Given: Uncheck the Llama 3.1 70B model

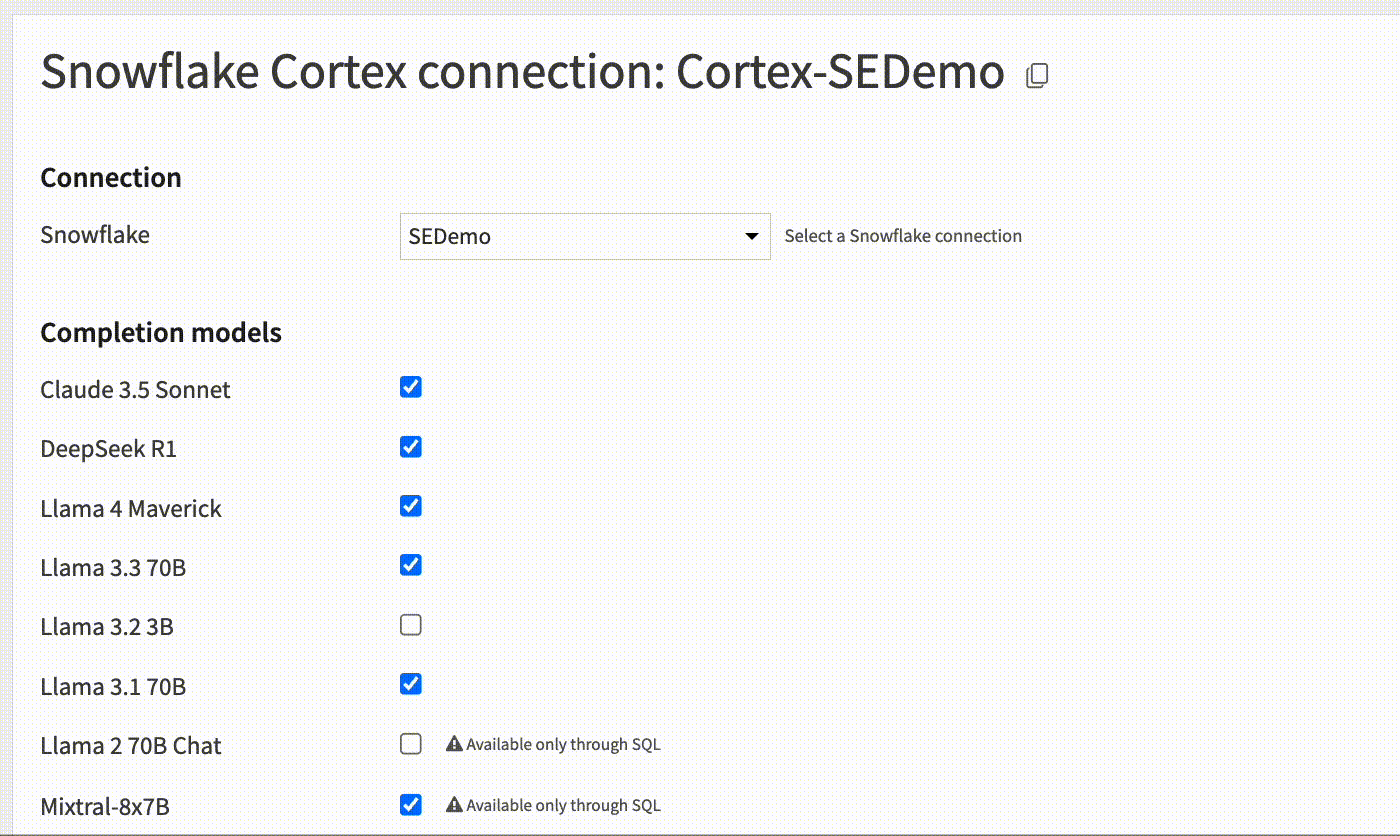Looking at the screenshot, I should click(x=410, y=684).
